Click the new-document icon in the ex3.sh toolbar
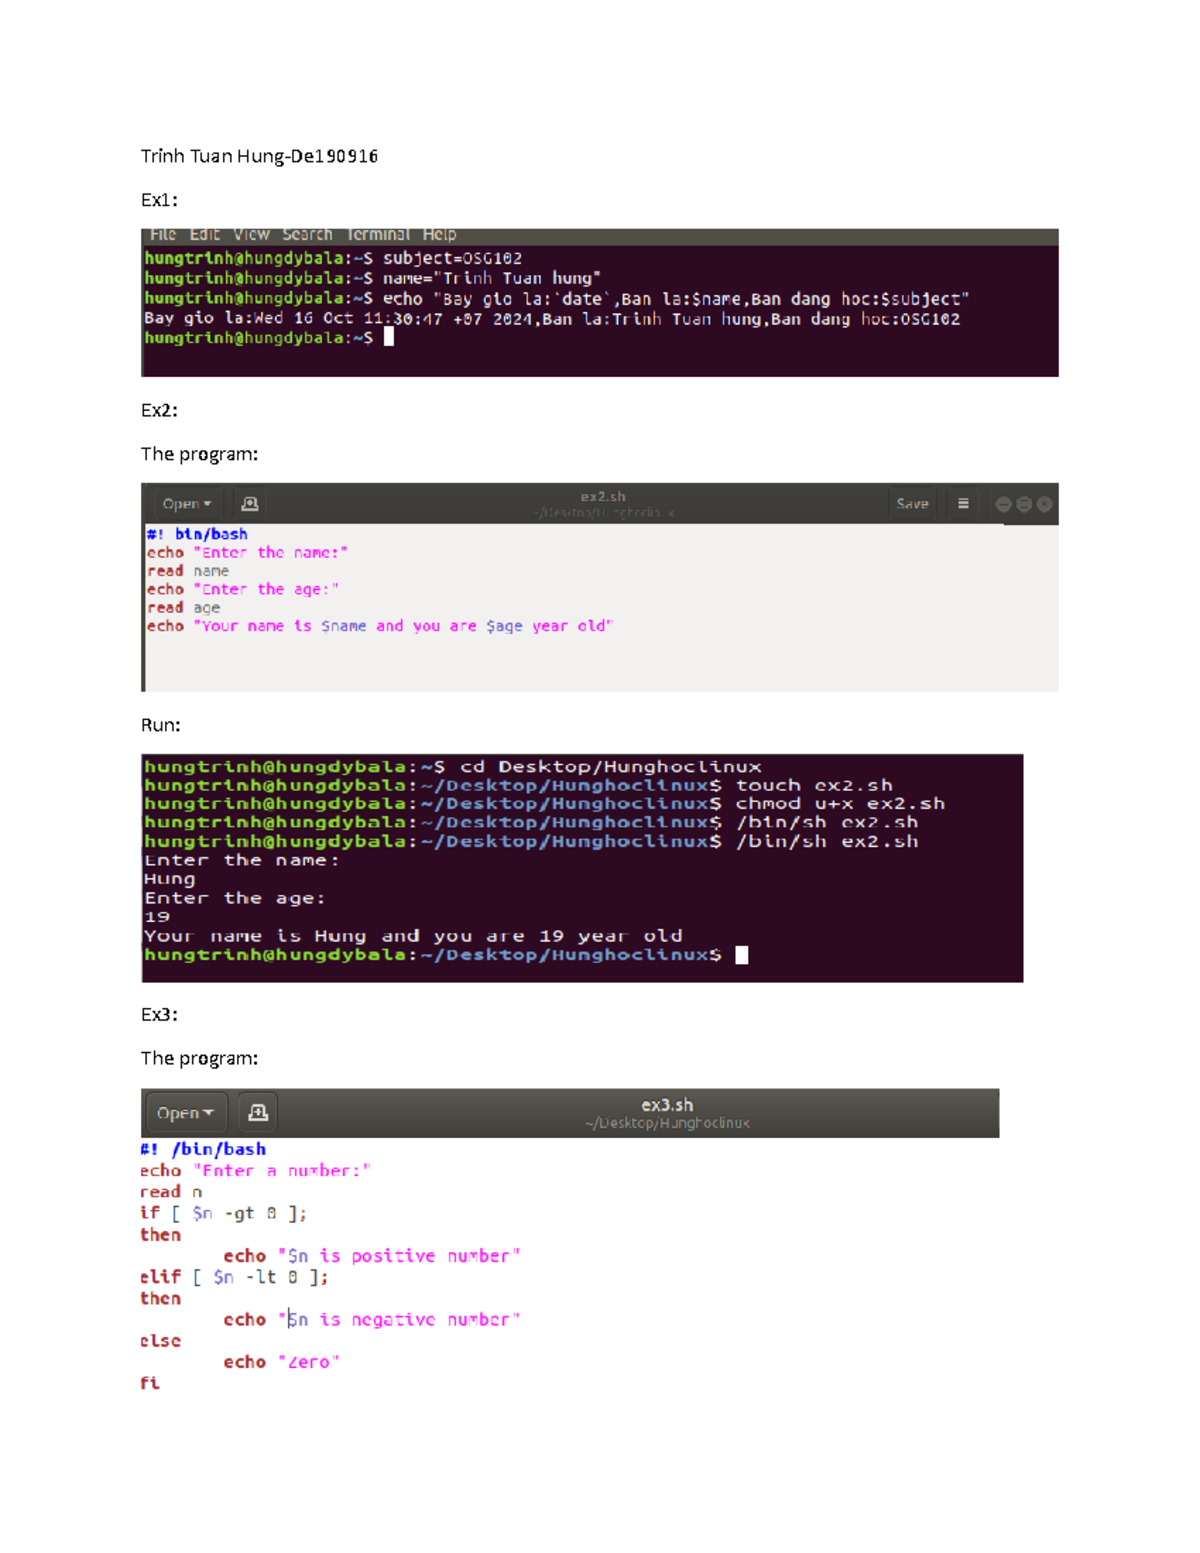 258,1112
